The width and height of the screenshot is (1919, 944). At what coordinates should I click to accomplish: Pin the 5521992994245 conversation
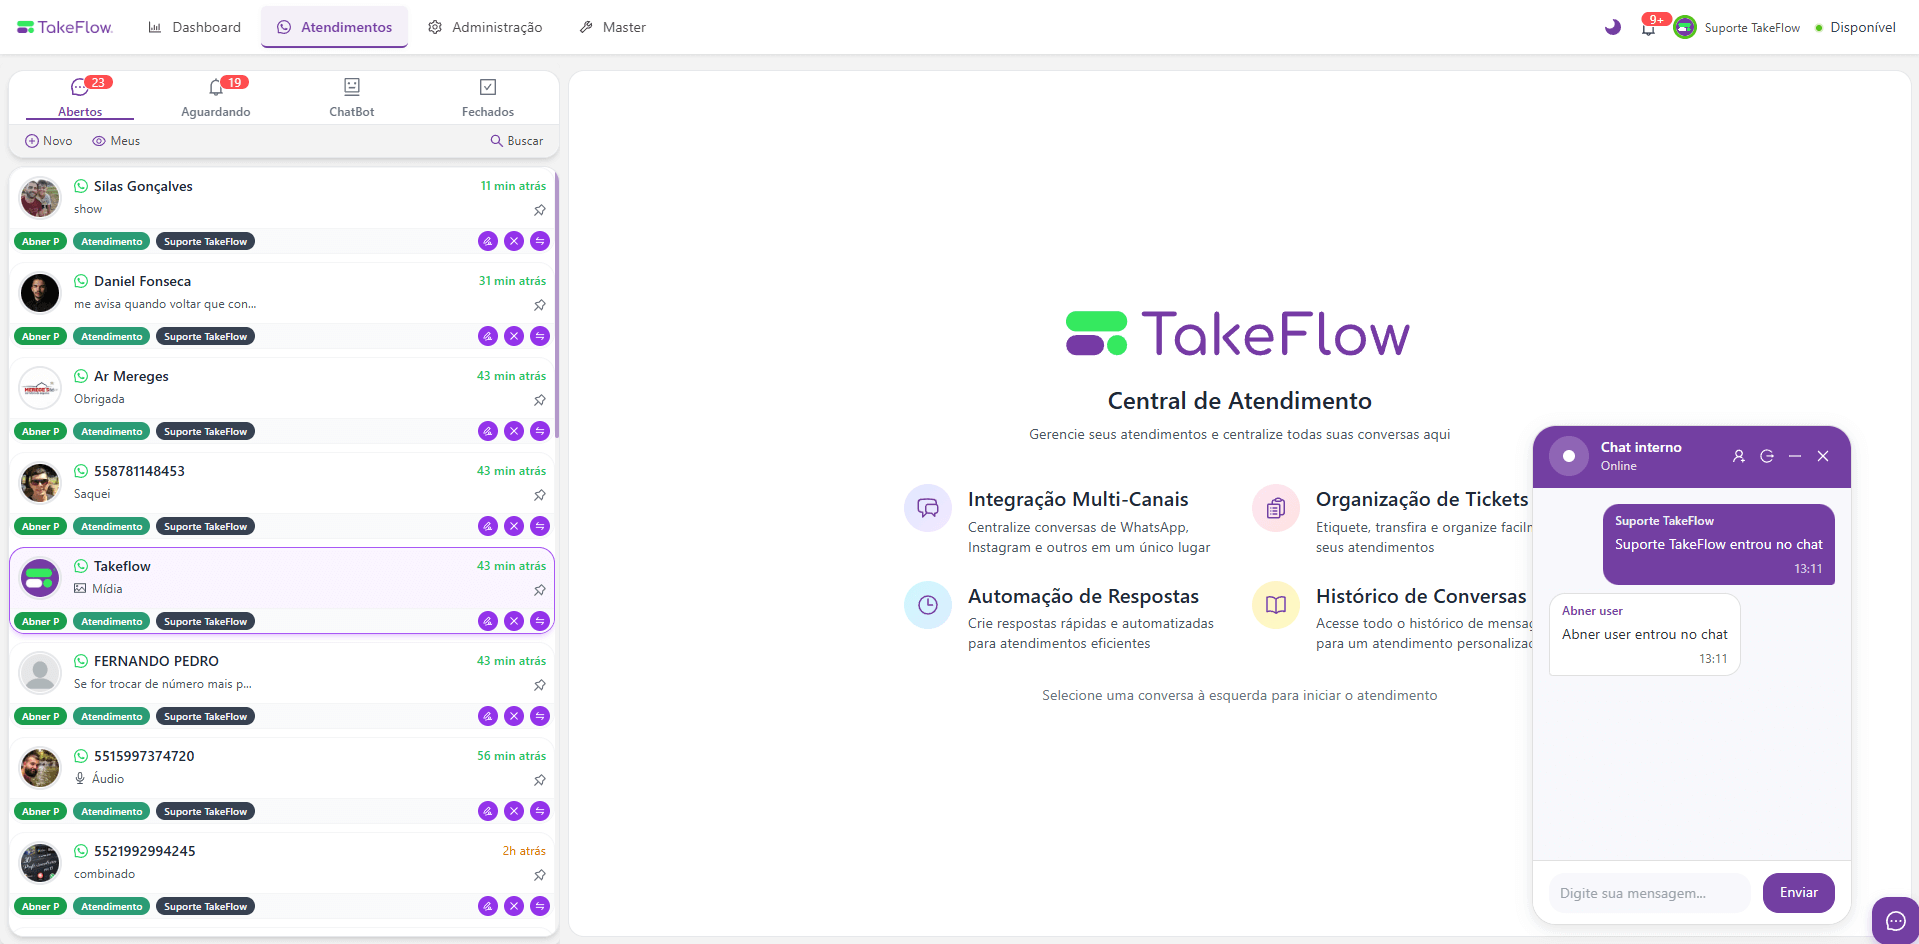pyautogui.click(x=539, y=875)
